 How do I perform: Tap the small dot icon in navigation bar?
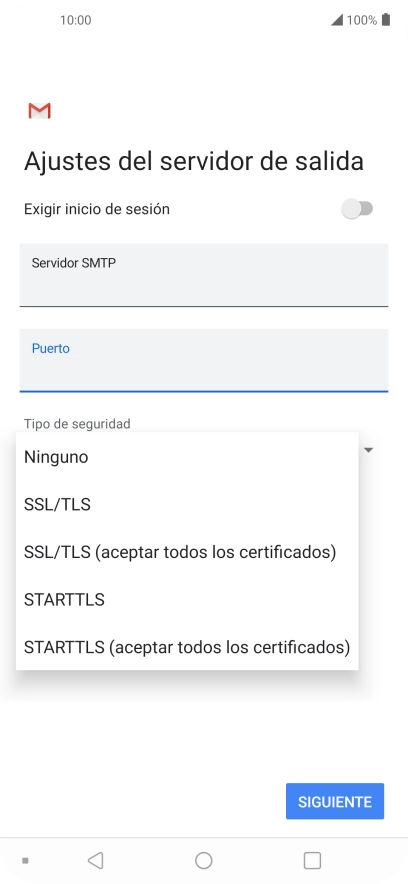click(25, 861)
